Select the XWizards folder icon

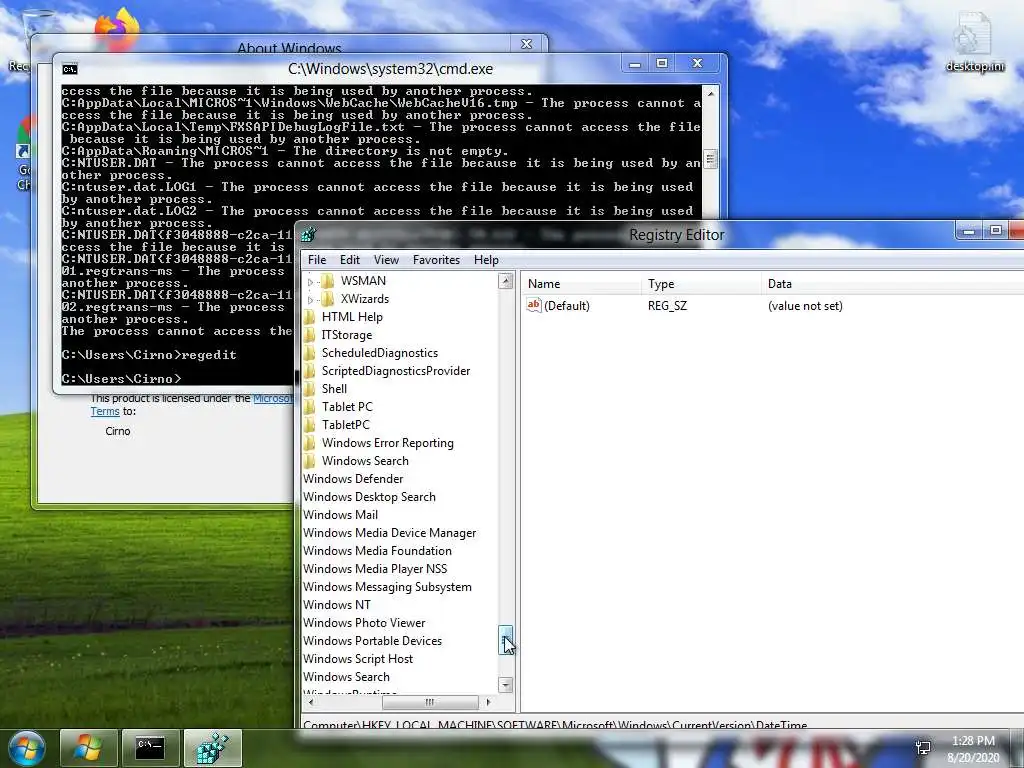(327, 299)
